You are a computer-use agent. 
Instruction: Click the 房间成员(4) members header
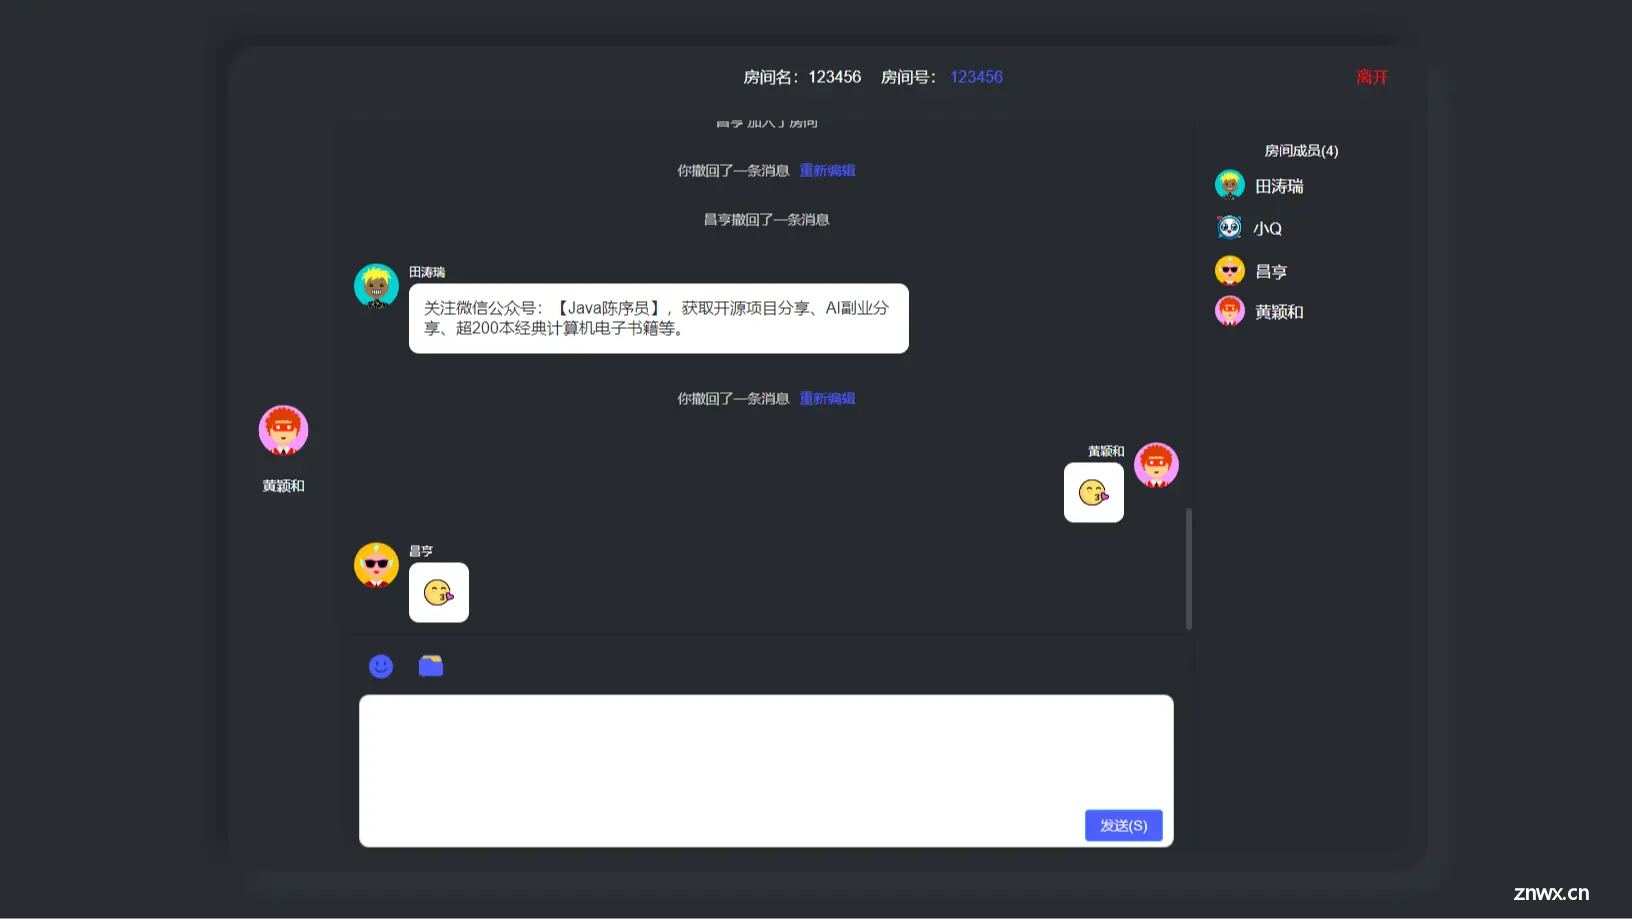1301,150
